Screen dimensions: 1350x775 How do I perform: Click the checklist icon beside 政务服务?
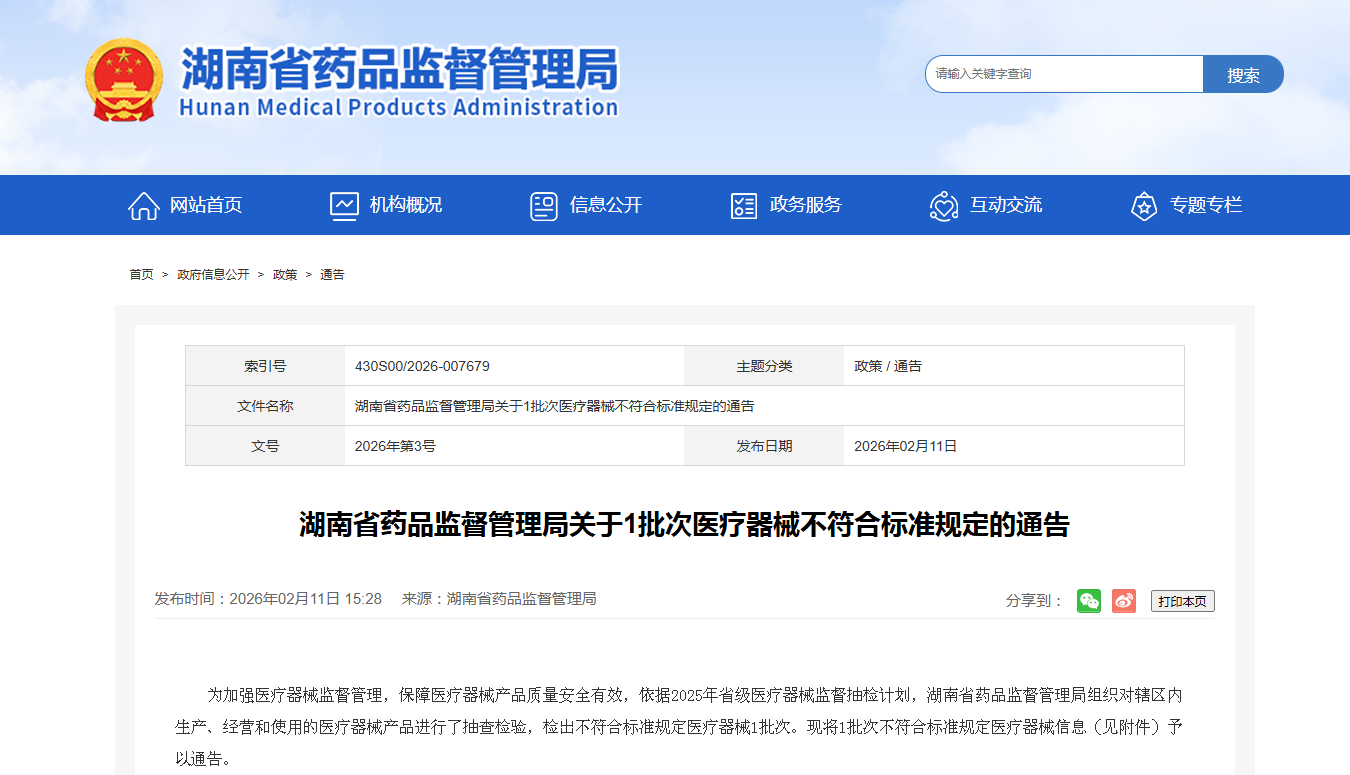(x=743, y=206)
